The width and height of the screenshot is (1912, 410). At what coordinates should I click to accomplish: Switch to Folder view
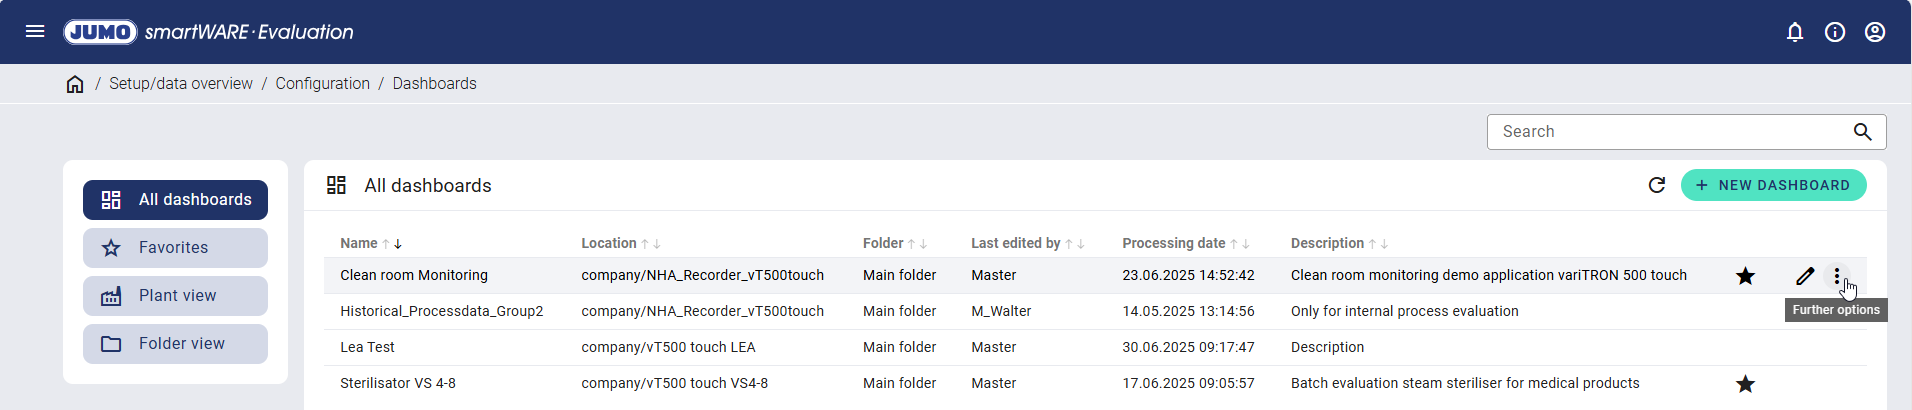click(x=175, y=344)
